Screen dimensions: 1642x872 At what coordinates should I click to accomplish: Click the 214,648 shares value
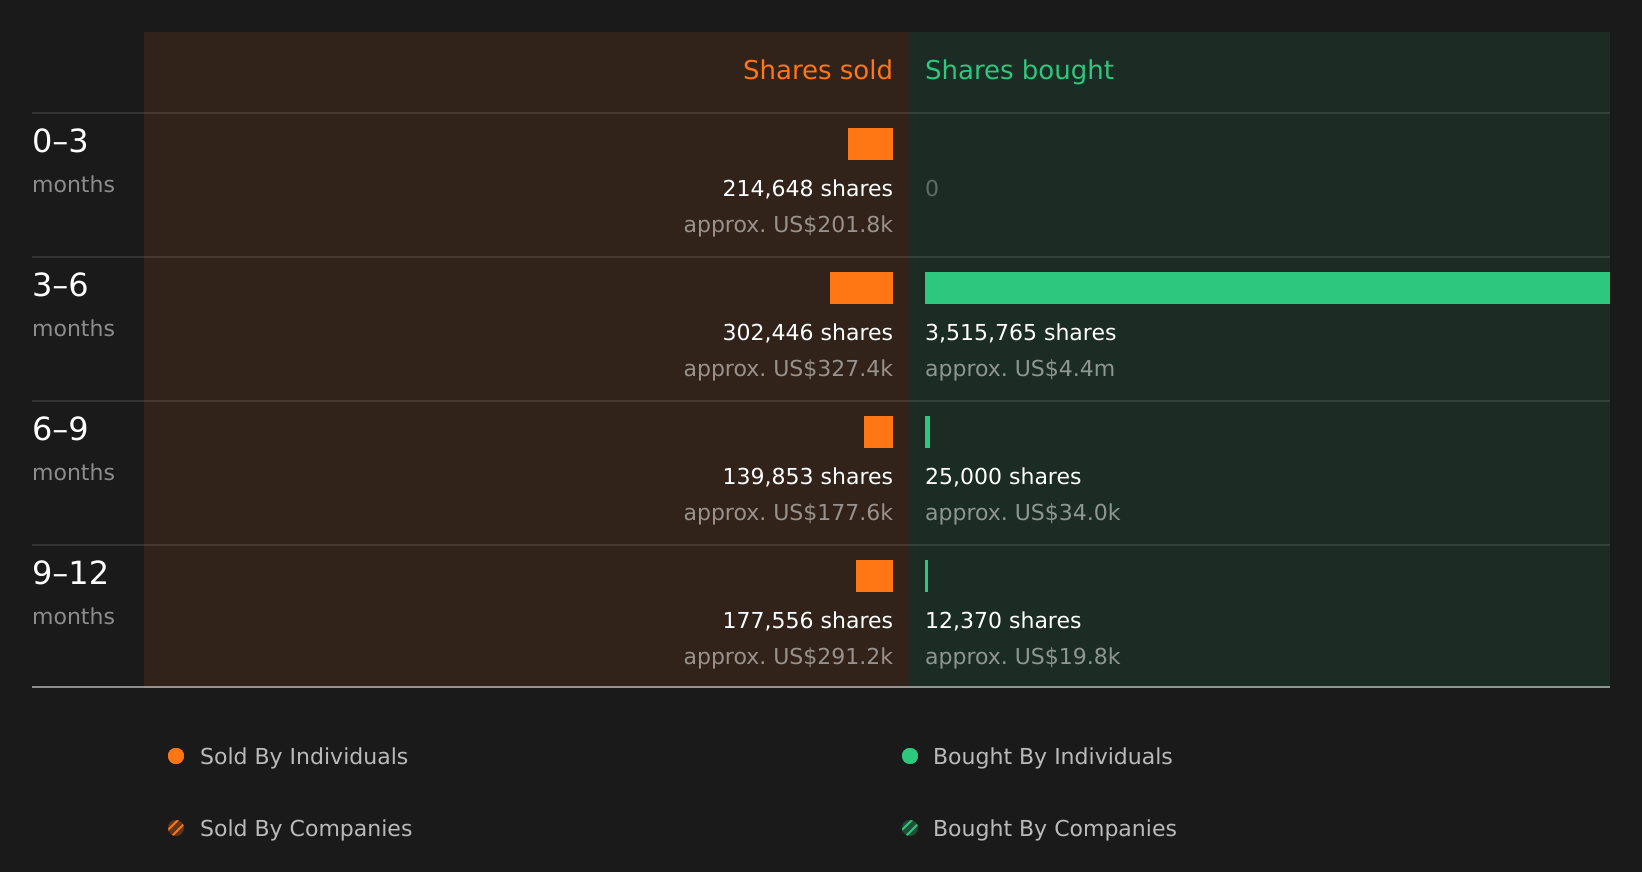click(x=807, y=188)
